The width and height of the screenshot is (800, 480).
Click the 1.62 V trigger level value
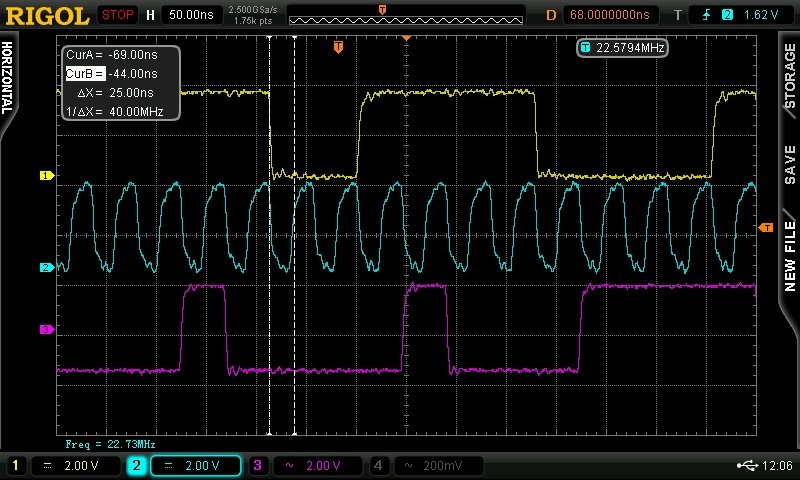point(761,15)
